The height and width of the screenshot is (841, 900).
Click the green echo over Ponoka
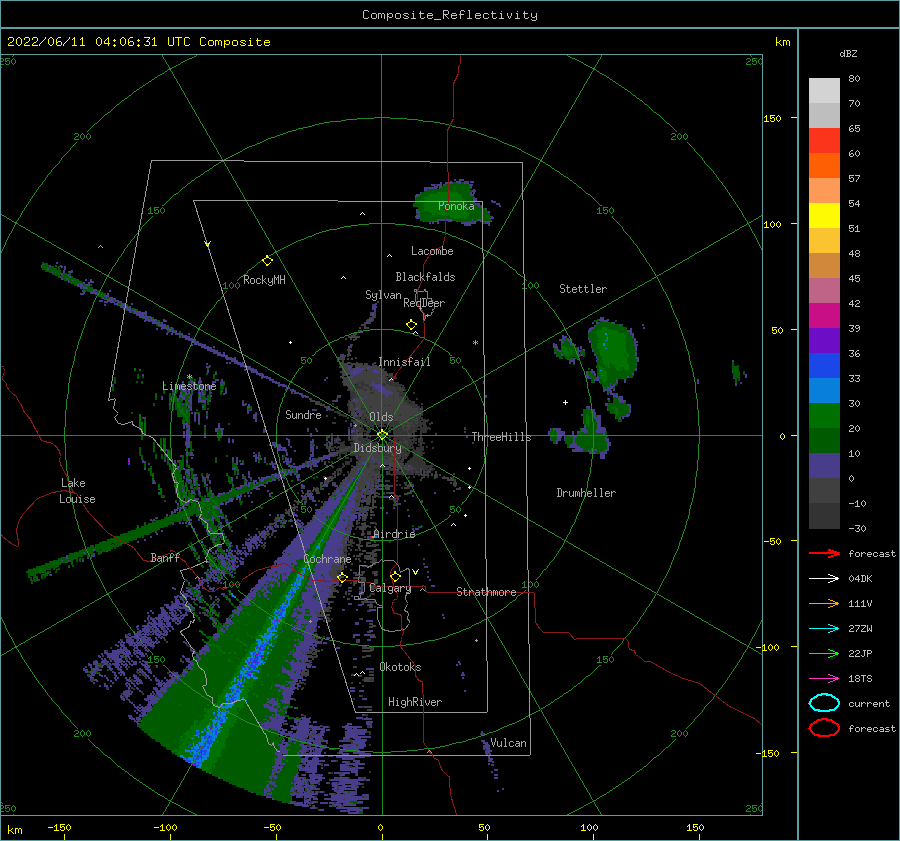452,203
